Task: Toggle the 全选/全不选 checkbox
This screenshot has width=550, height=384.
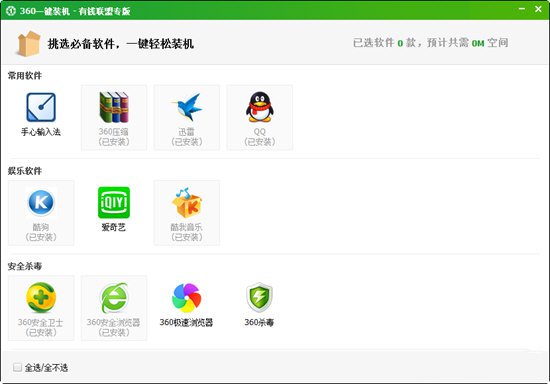Action: (x=17, y=367)
